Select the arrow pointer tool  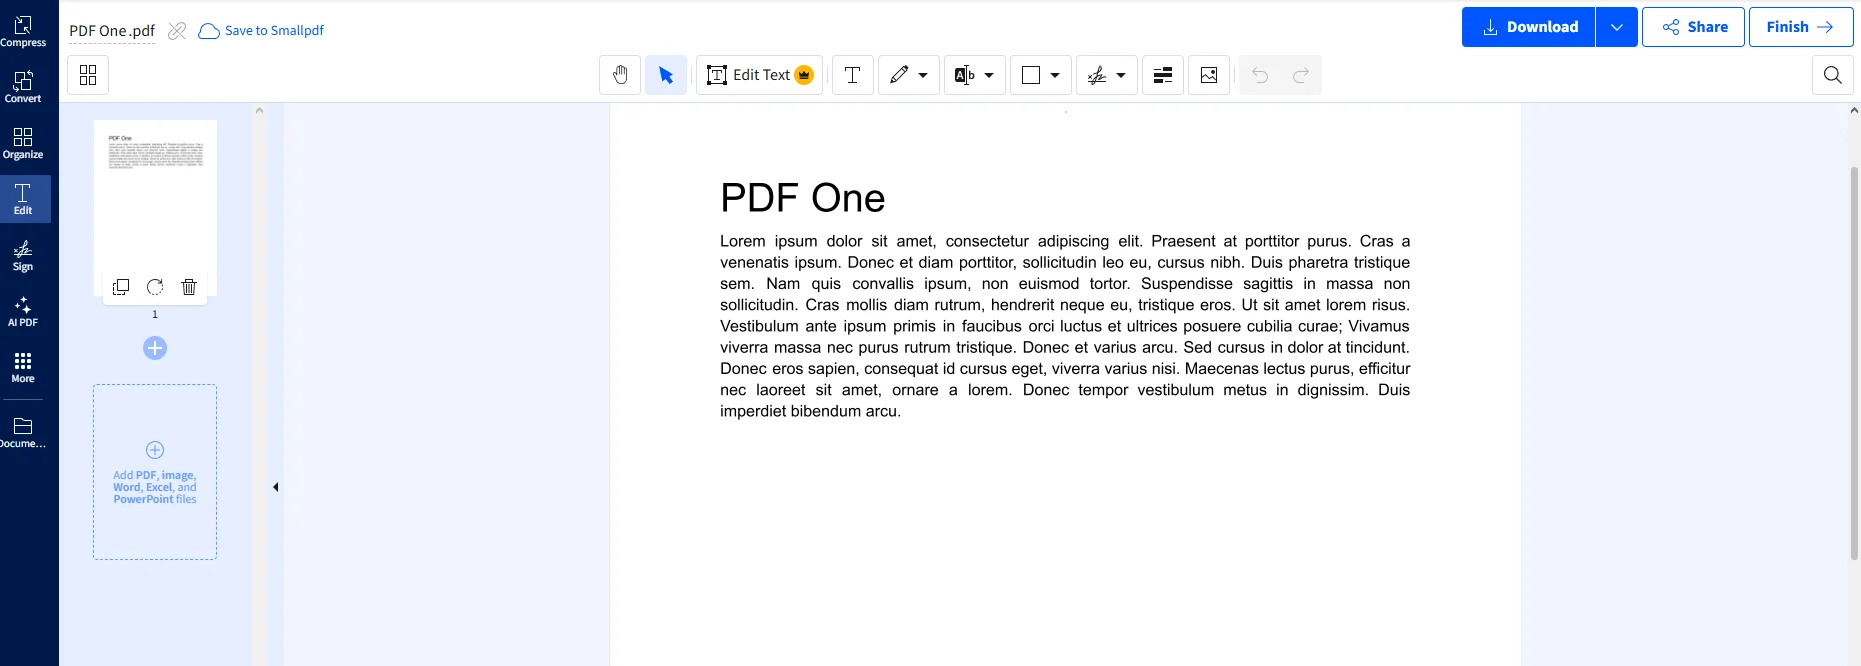pyautogui.click(x=666, y=75)
